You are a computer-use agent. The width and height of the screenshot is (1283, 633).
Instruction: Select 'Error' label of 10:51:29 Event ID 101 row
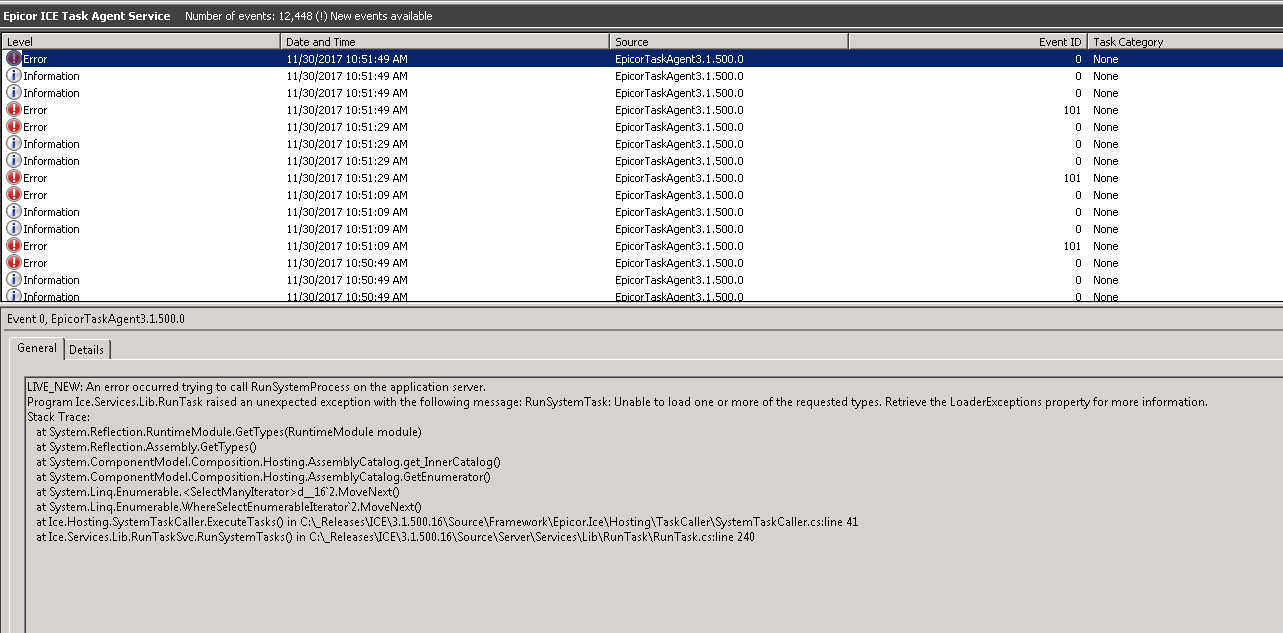[x=35, y=178]
